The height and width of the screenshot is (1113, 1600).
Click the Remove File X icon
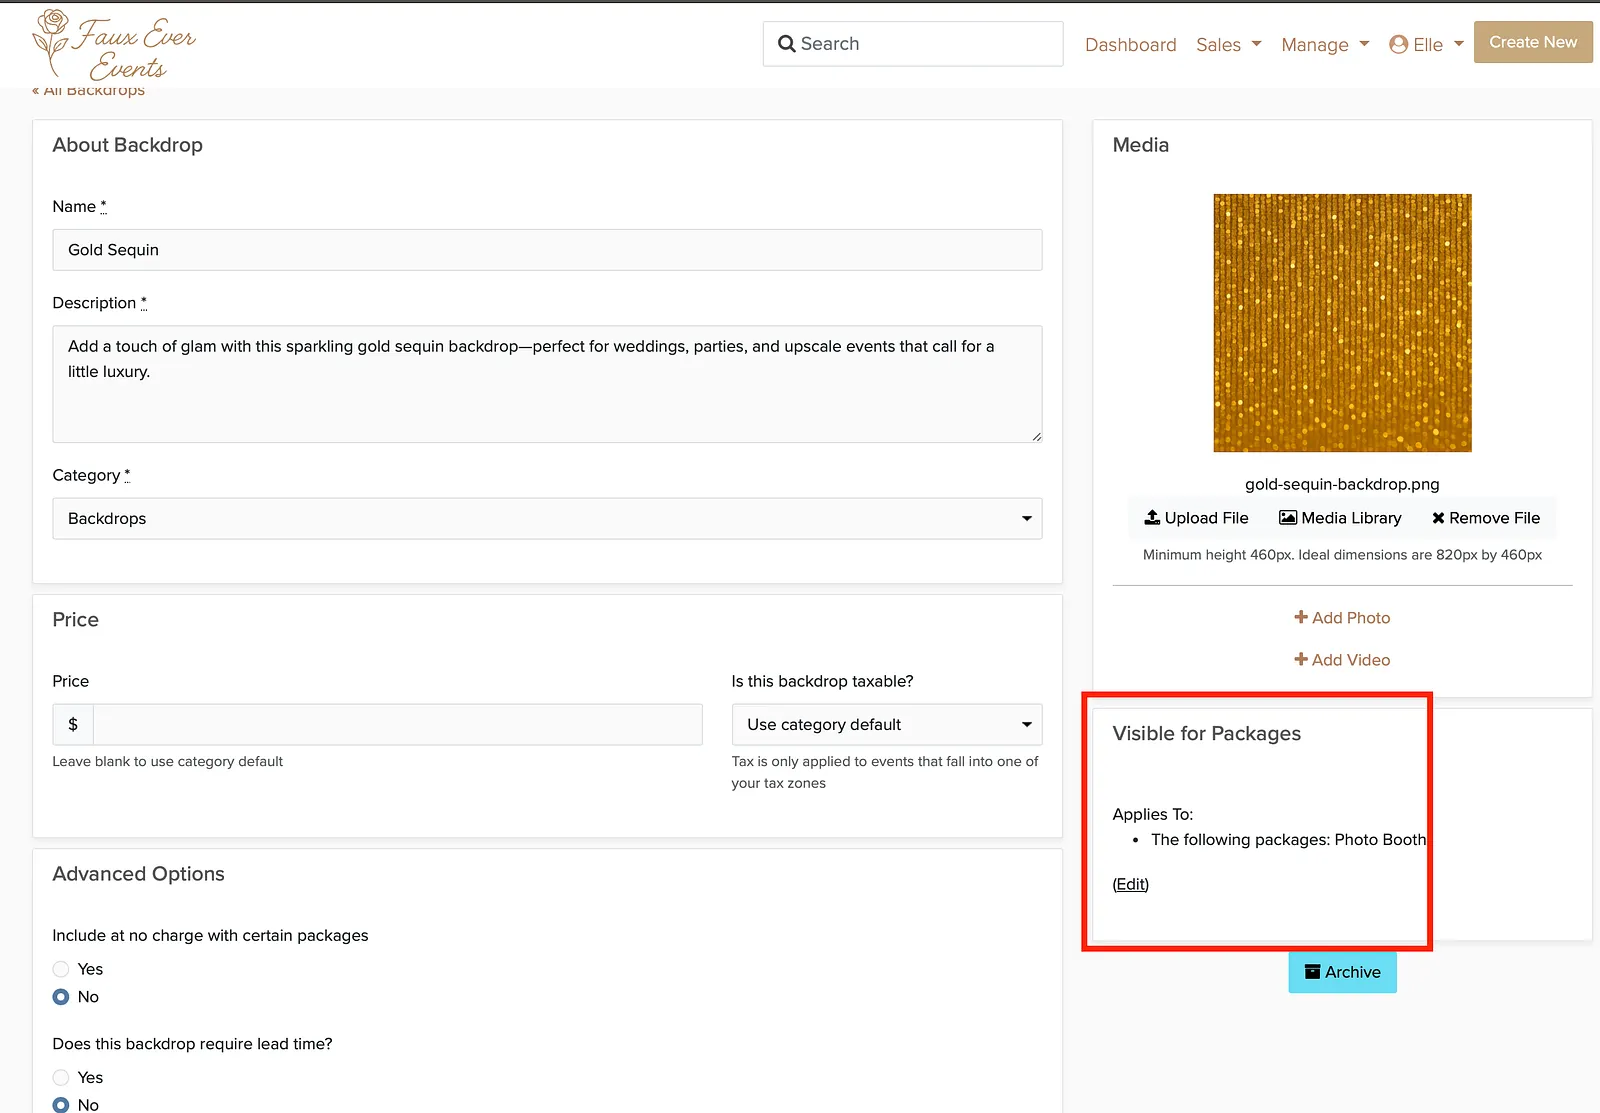(x=1438, y=518)
